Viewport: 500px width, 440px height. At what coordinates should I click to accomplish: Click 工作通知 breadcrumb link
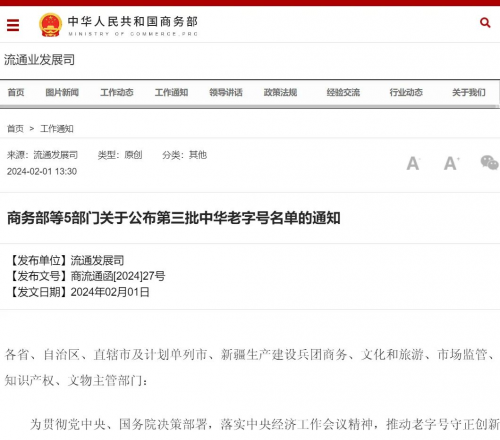pyautogui.click(x=57, y=129)
